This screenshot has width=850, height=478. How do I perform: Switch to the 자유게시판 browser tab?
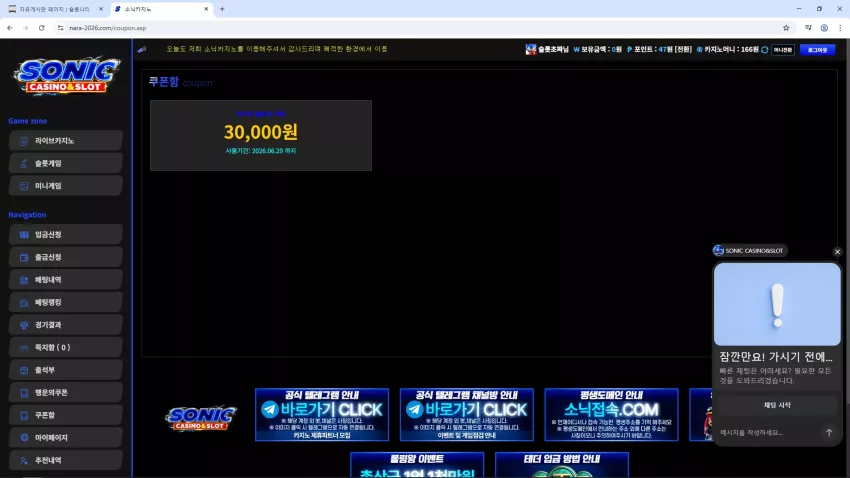pos(55,9)
